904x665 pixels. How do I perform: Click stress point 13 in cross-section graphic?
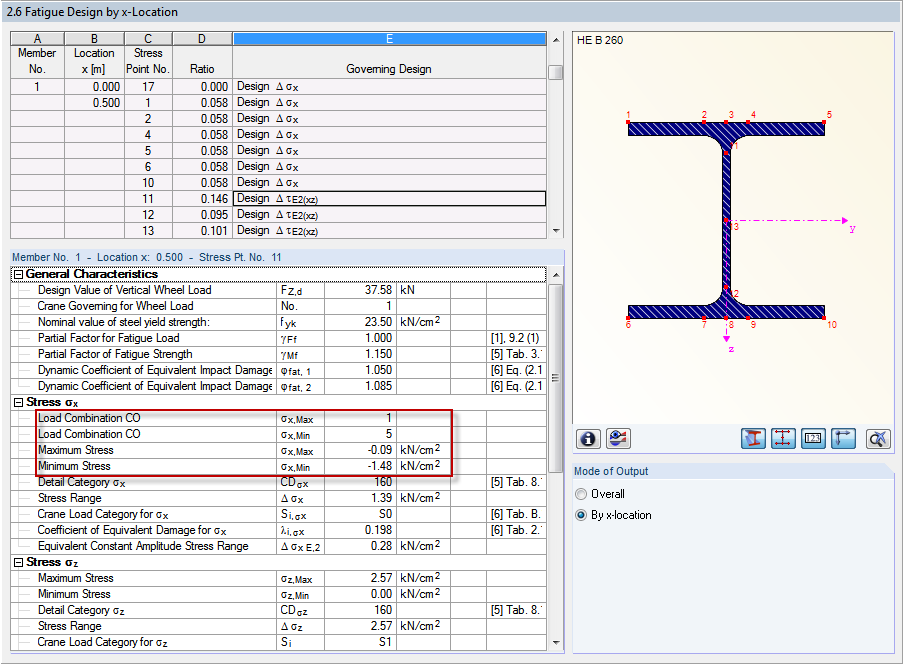tap(726, 221)
